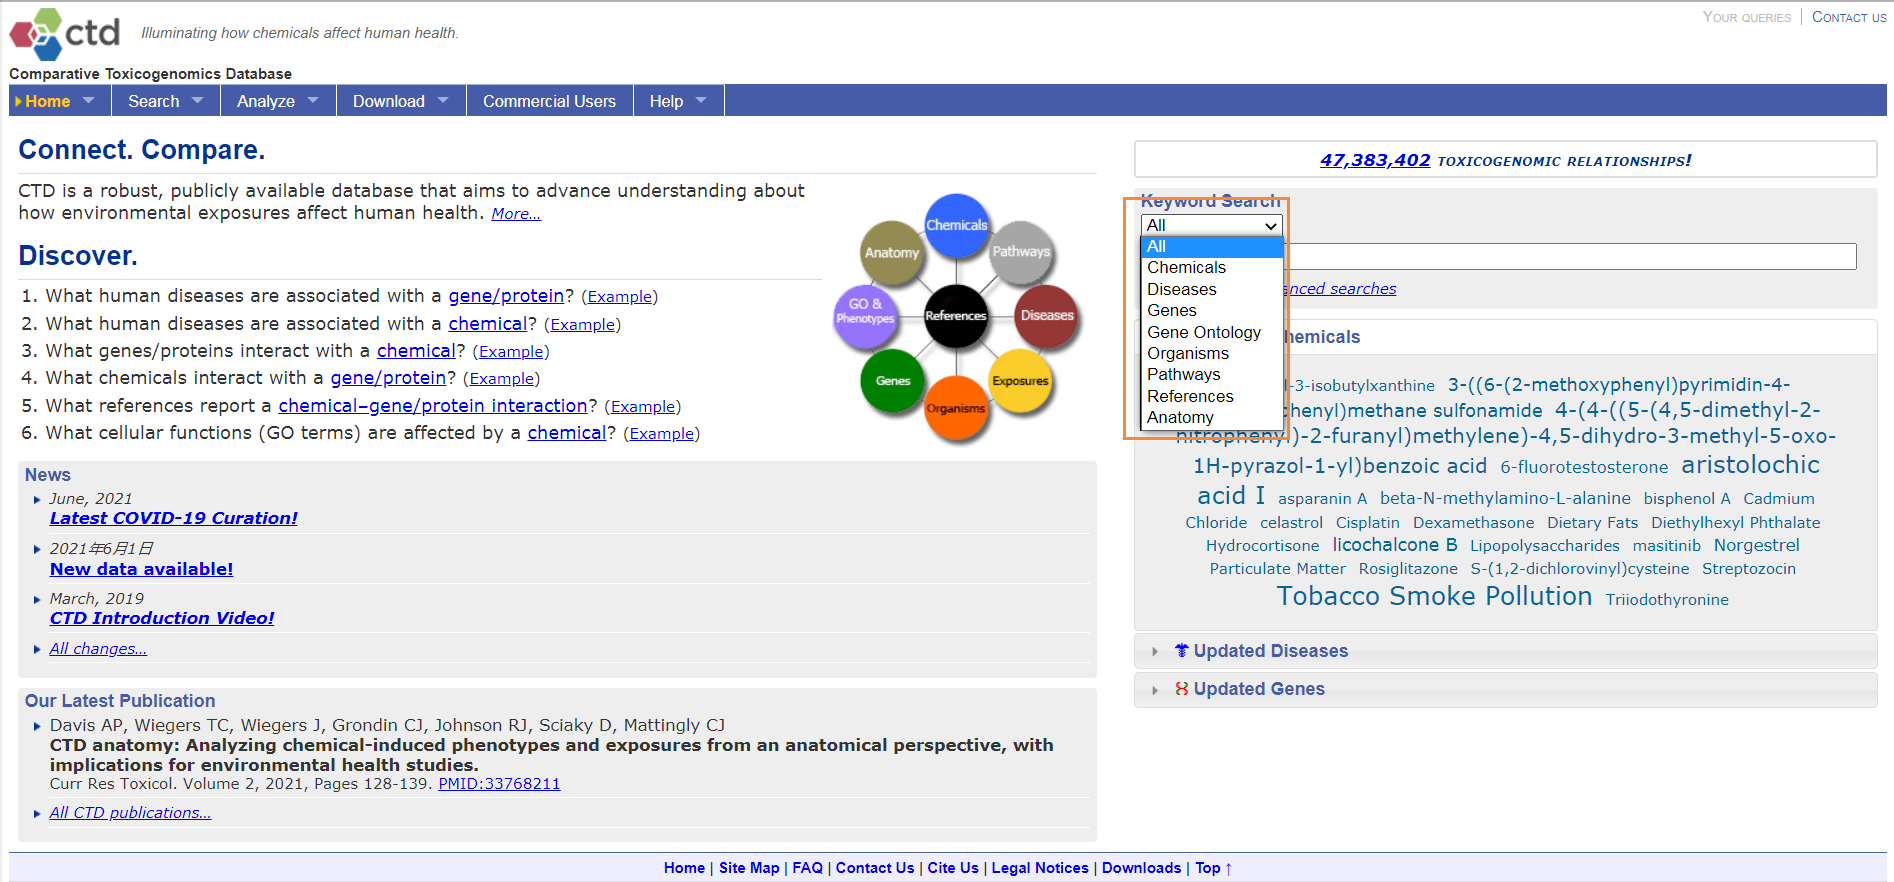
Task: Open the Triiodothyronine chemical link
Action: [x=1667, y=600]
